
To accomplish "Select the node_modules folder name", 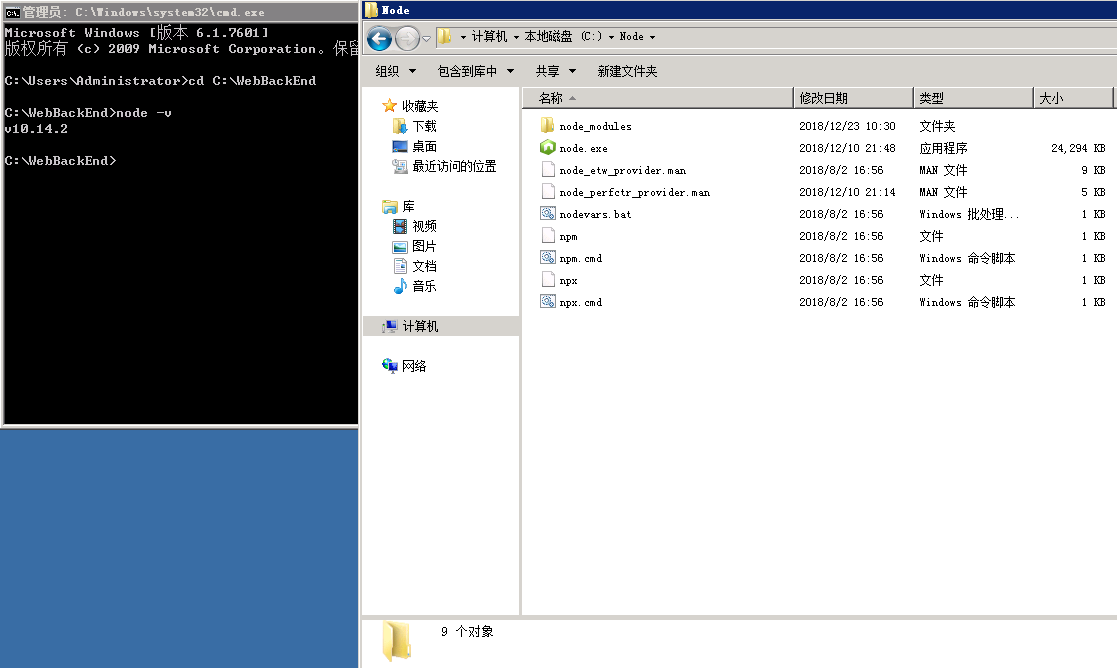I will coord(596,126).
